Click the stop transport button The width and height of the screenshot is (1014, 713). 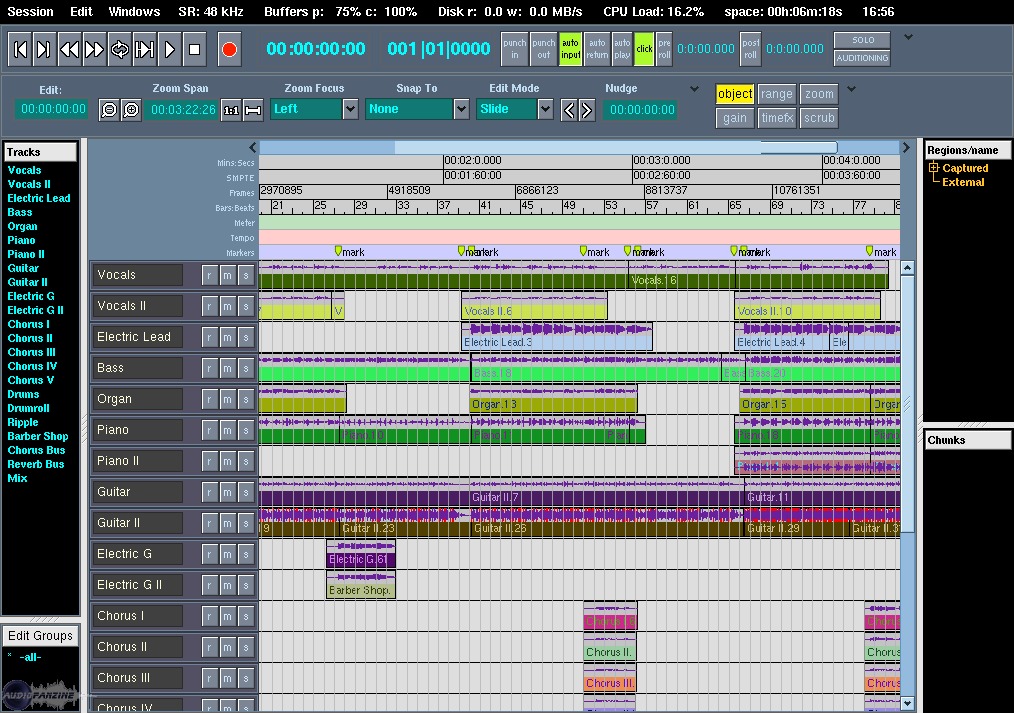point(194,49)
